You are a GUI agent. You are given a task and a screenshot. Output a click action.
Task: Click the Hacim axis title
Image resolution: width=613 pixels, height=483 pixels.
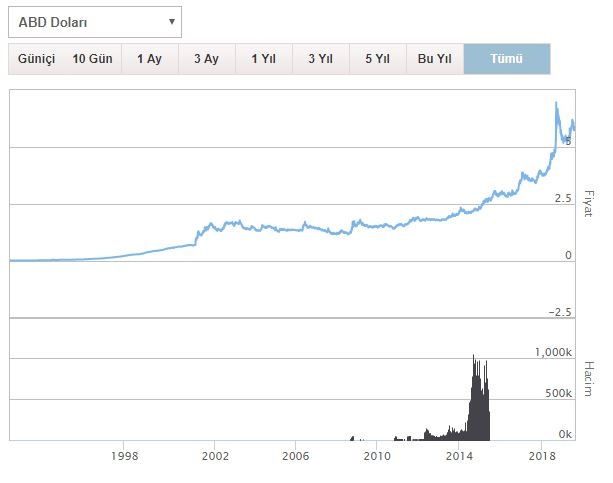point(589,378)
